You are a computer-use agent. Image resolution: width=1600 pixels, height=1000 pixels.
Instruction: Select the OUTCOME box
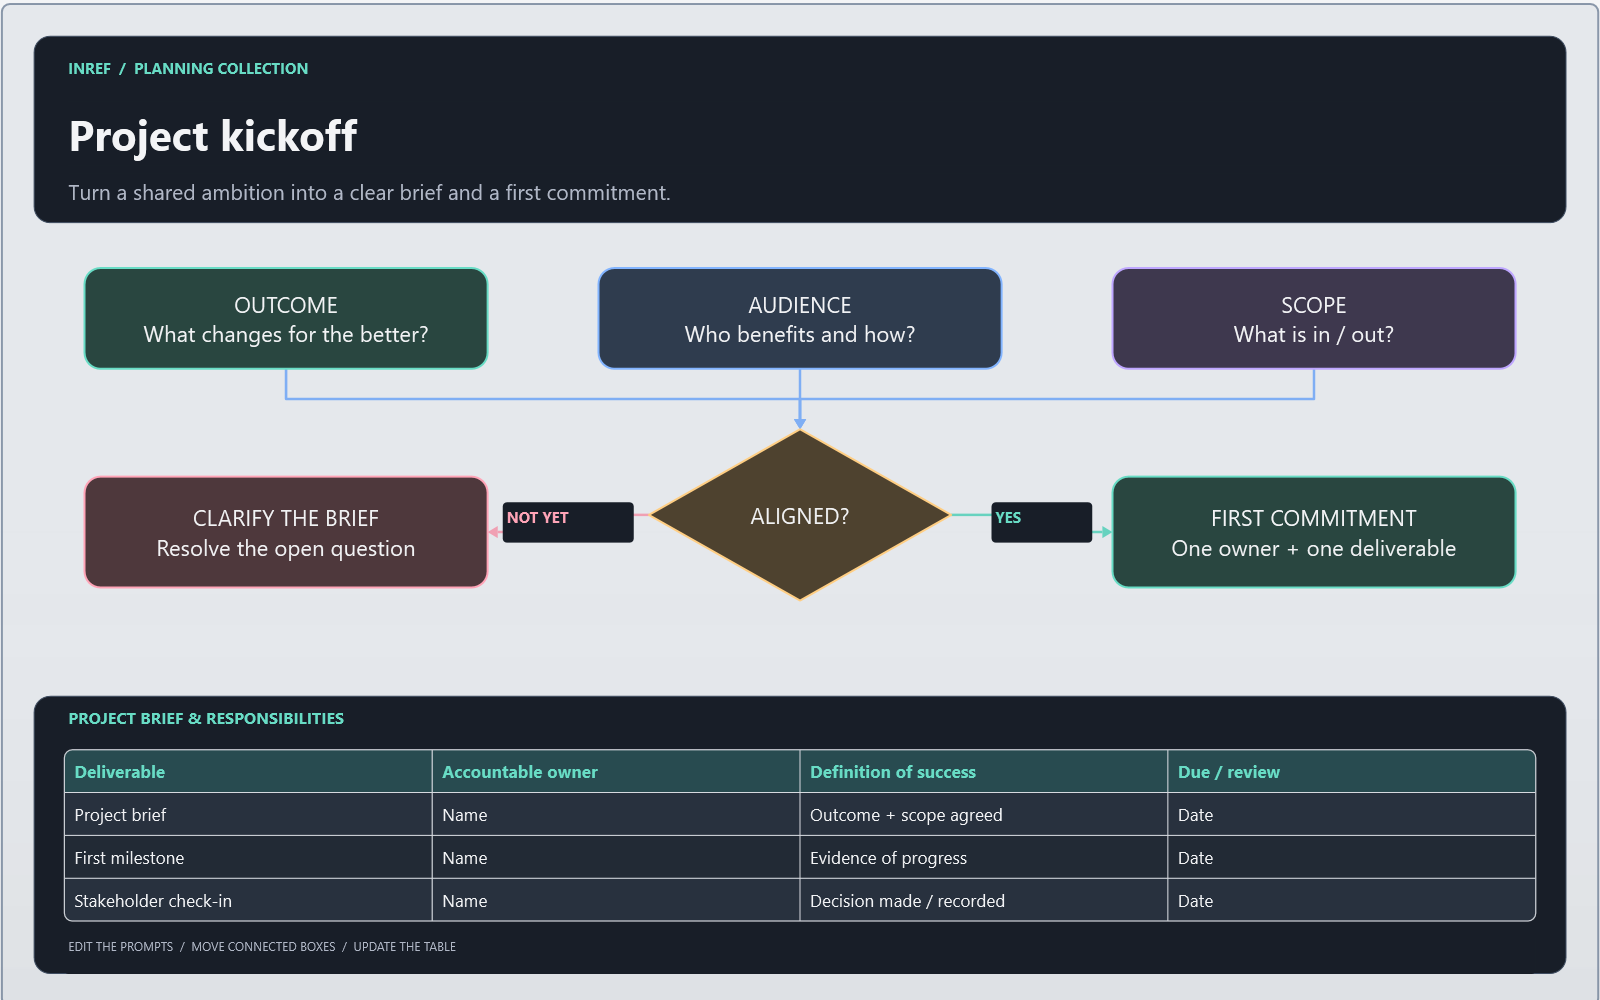(286, 319)
